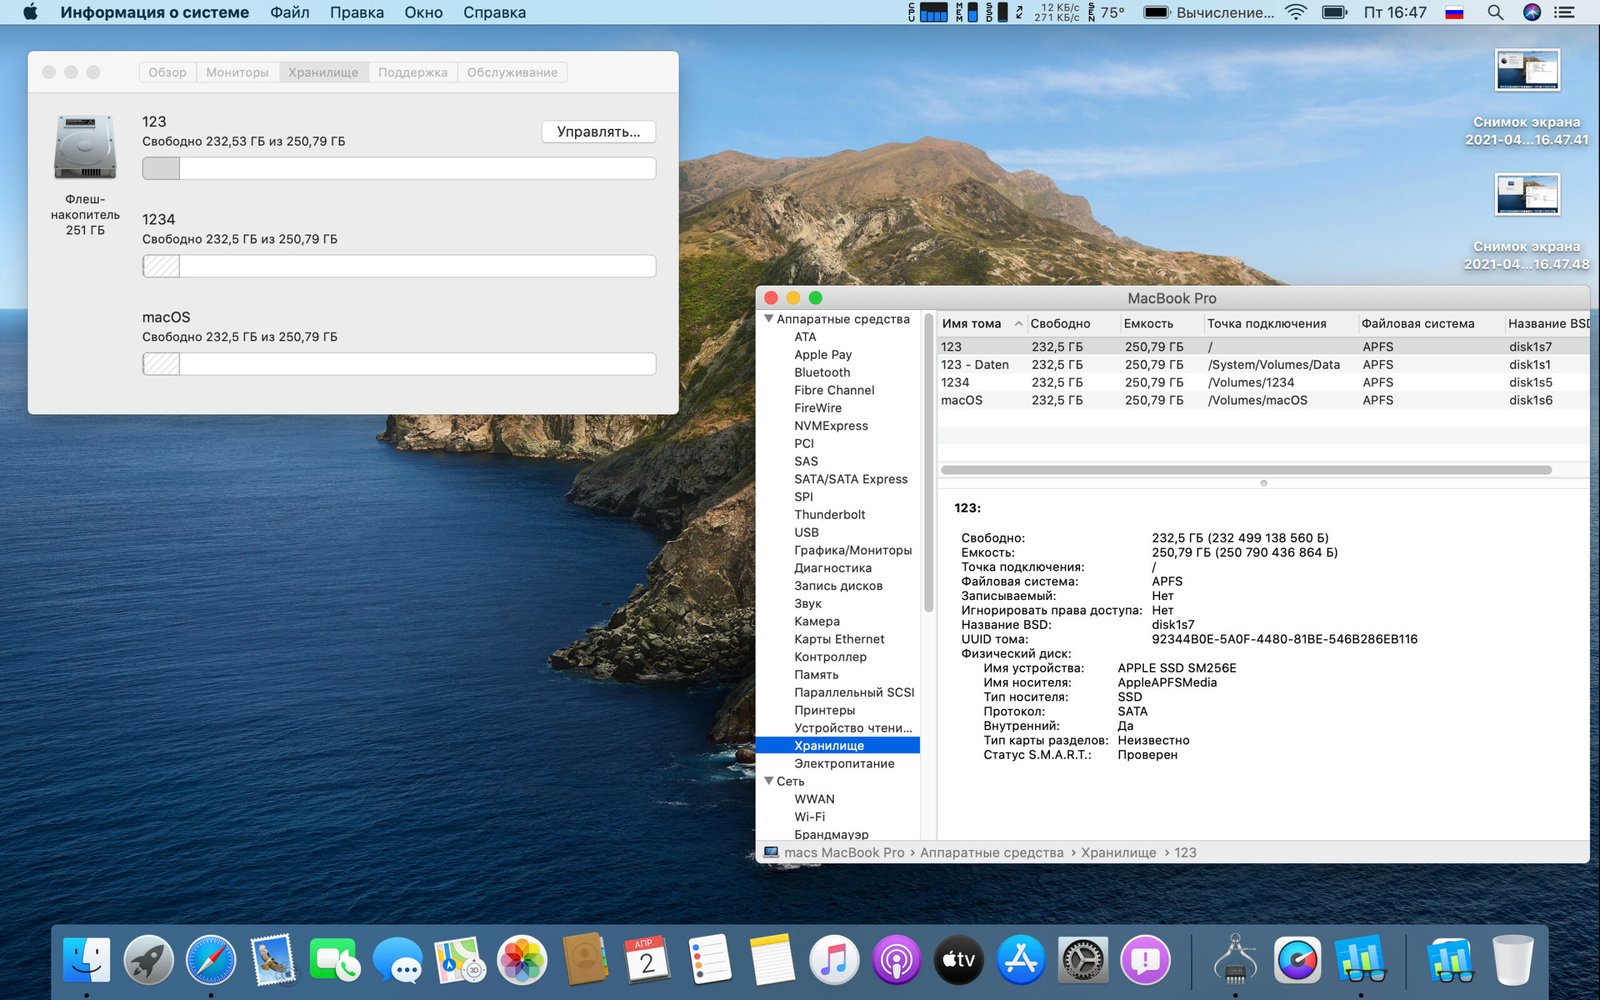
Task: Open Reminders from the dock
Action: (x=709, y=961)
